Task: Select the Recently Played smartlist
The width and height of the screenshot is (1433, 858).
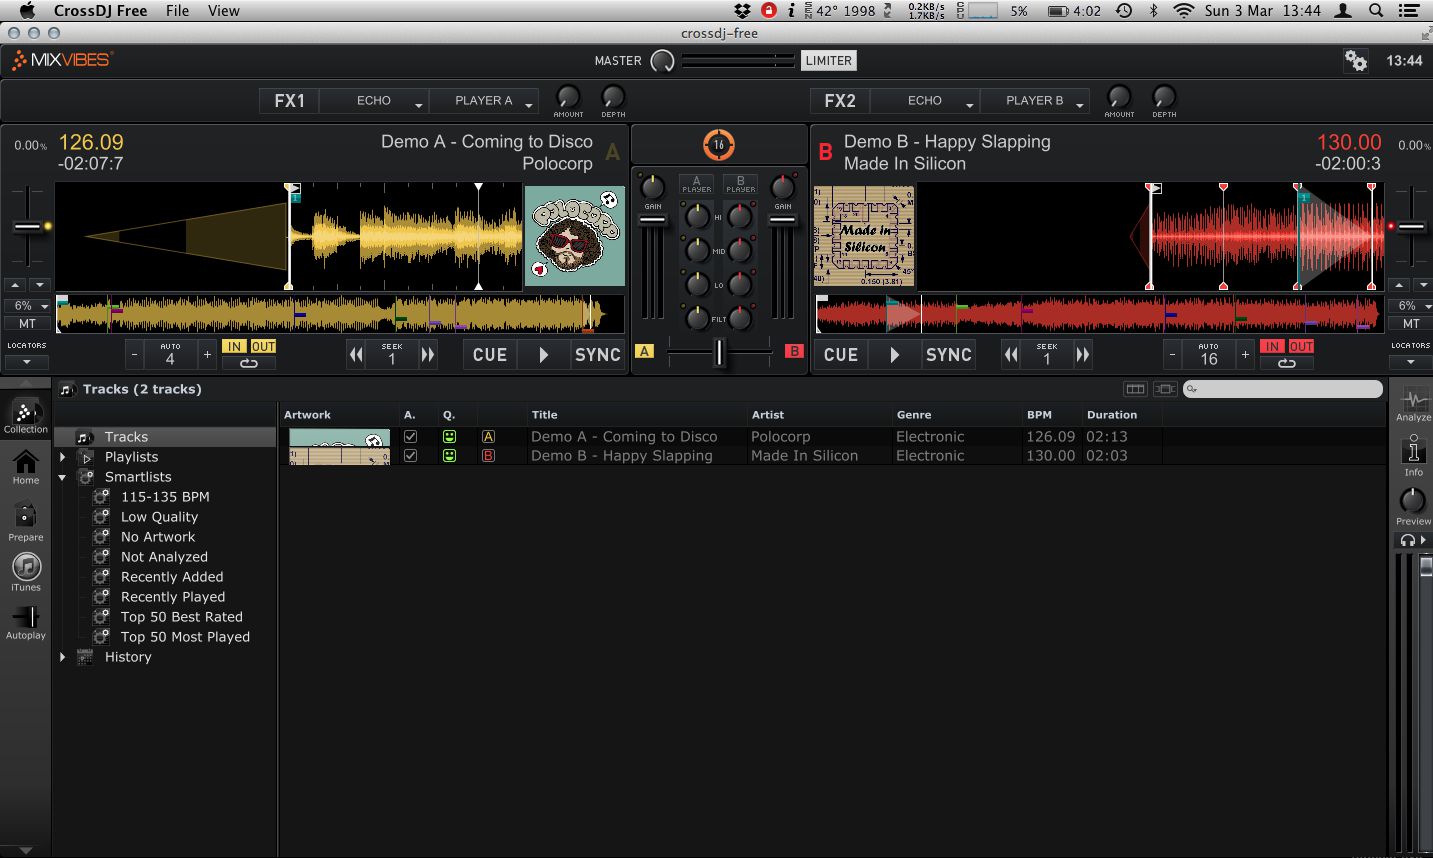Action: [x=173, y=597]
